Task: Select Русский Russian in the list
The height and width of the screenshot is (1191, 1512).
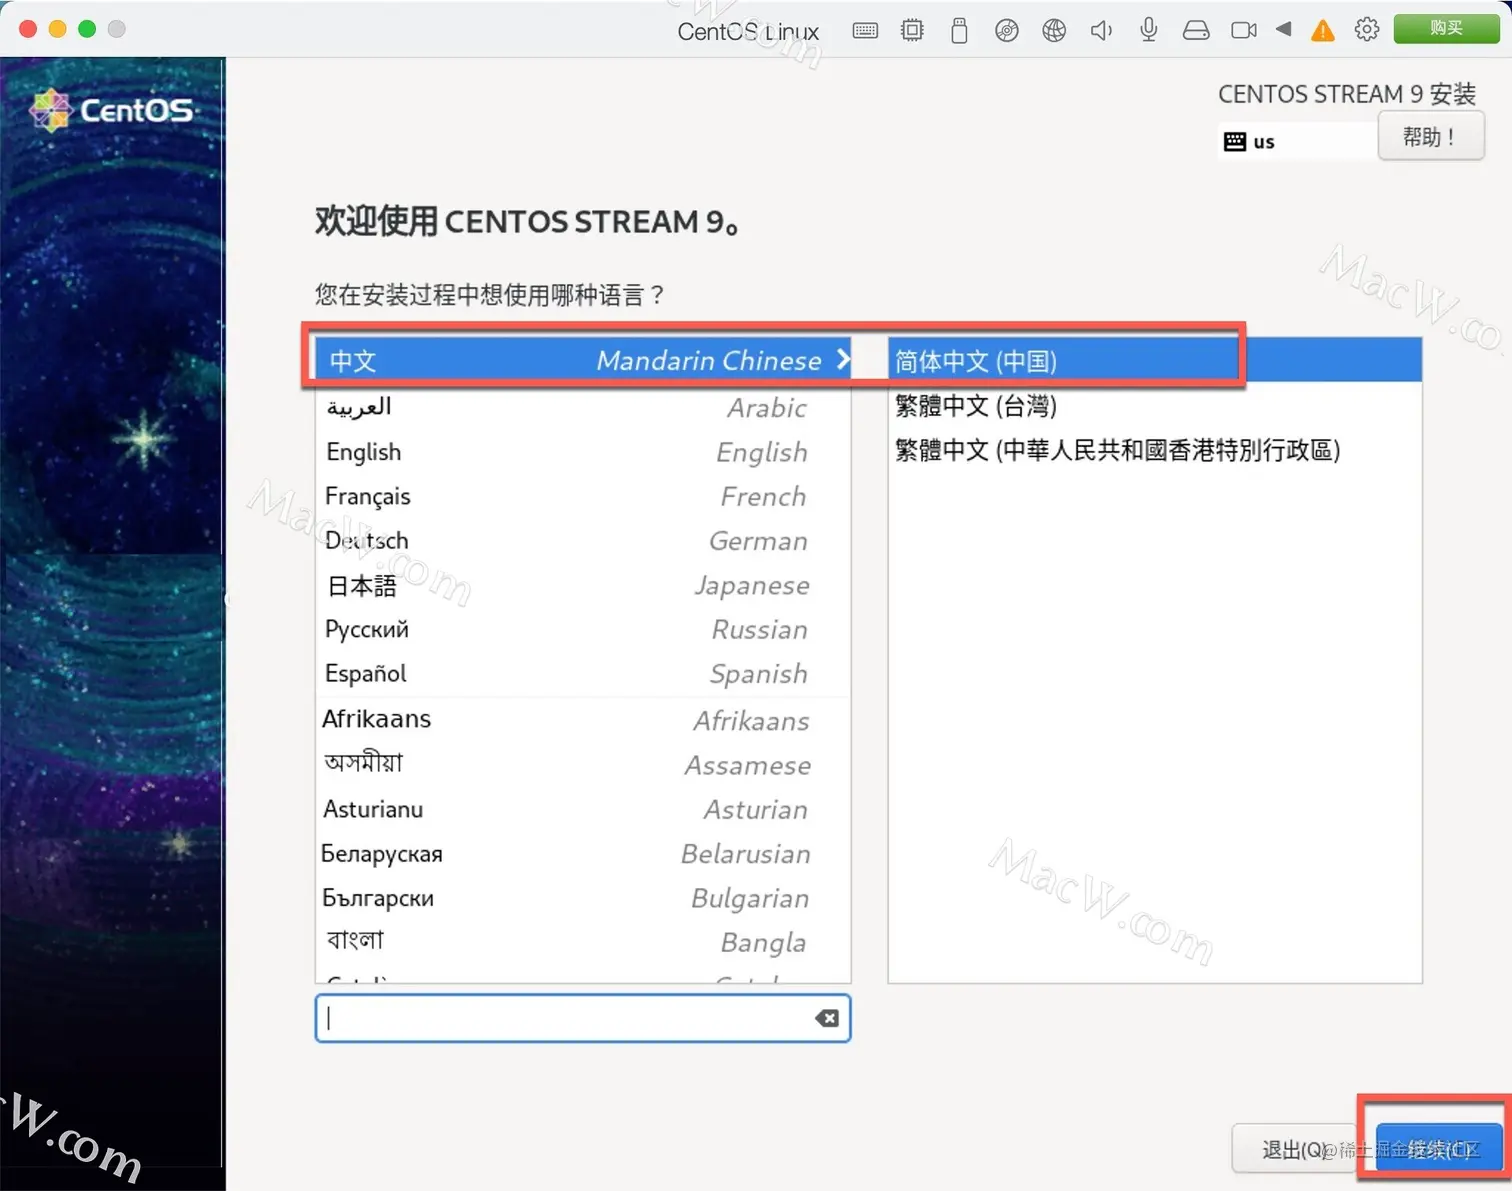Action: [583, 629]
